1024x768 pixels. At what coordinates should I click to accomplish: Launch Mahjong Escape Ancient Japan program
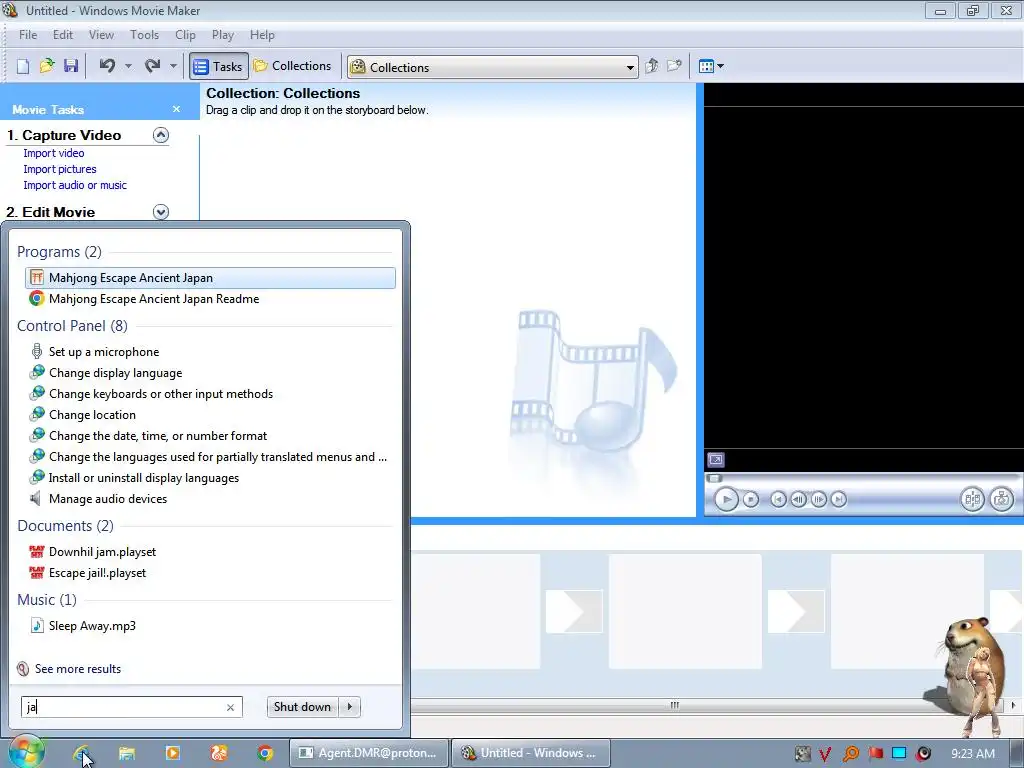210,278
